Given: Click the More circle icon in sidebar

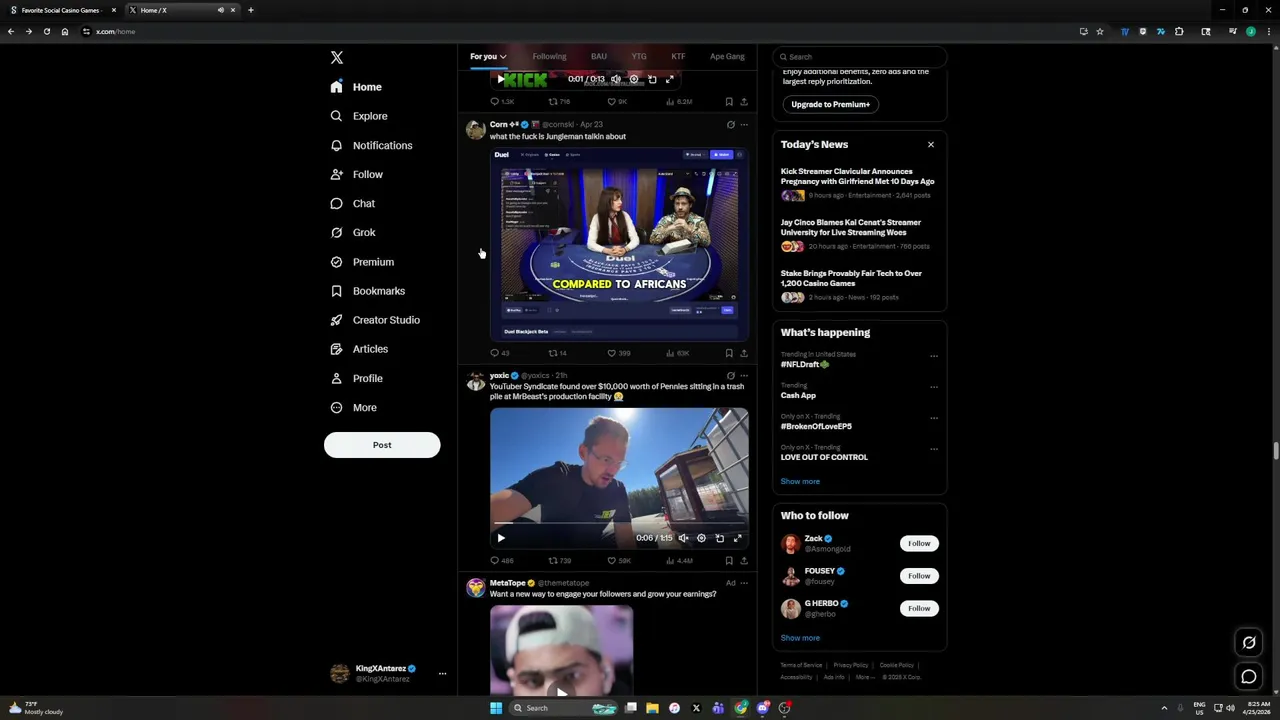Looking at the screenshot, I should (x=336, y=407).
